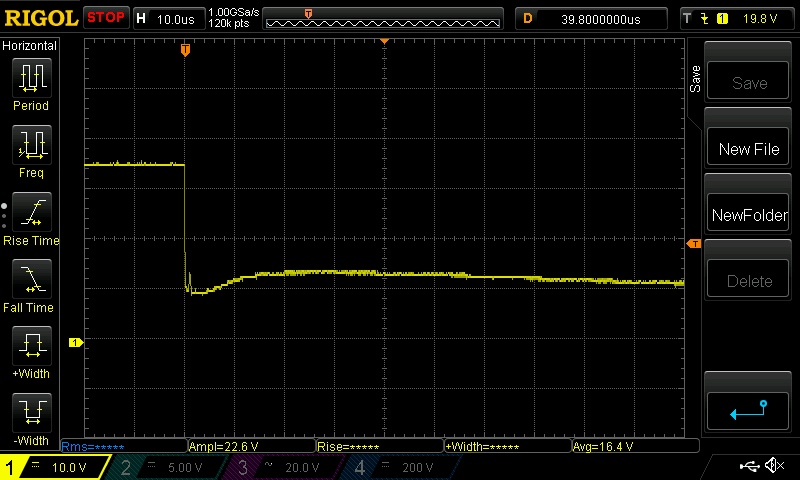Viewport: 800px width, 480px height.
Task: Click the orange trigger position marker at top
Action: pyautogui.click(x=185, y=49)
